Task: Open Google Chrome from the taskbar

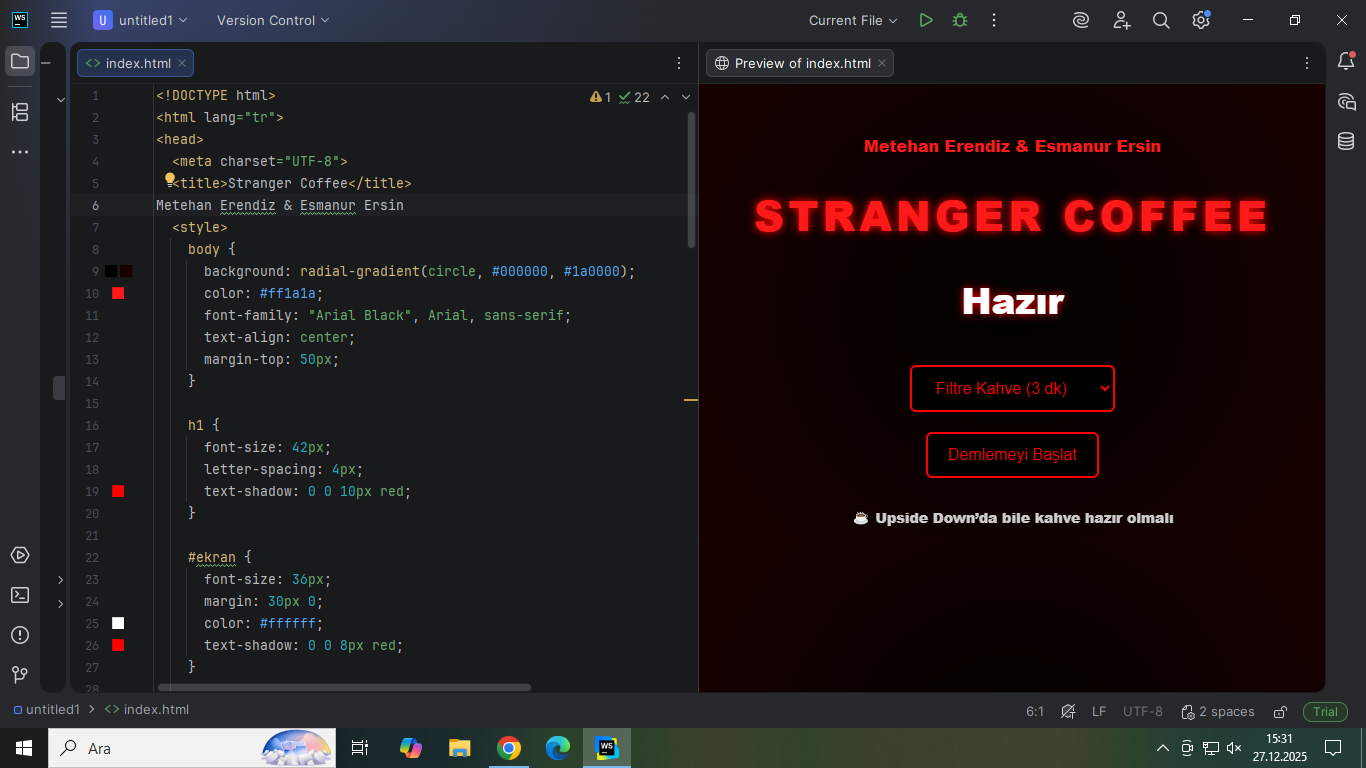Action: [509, 748]
